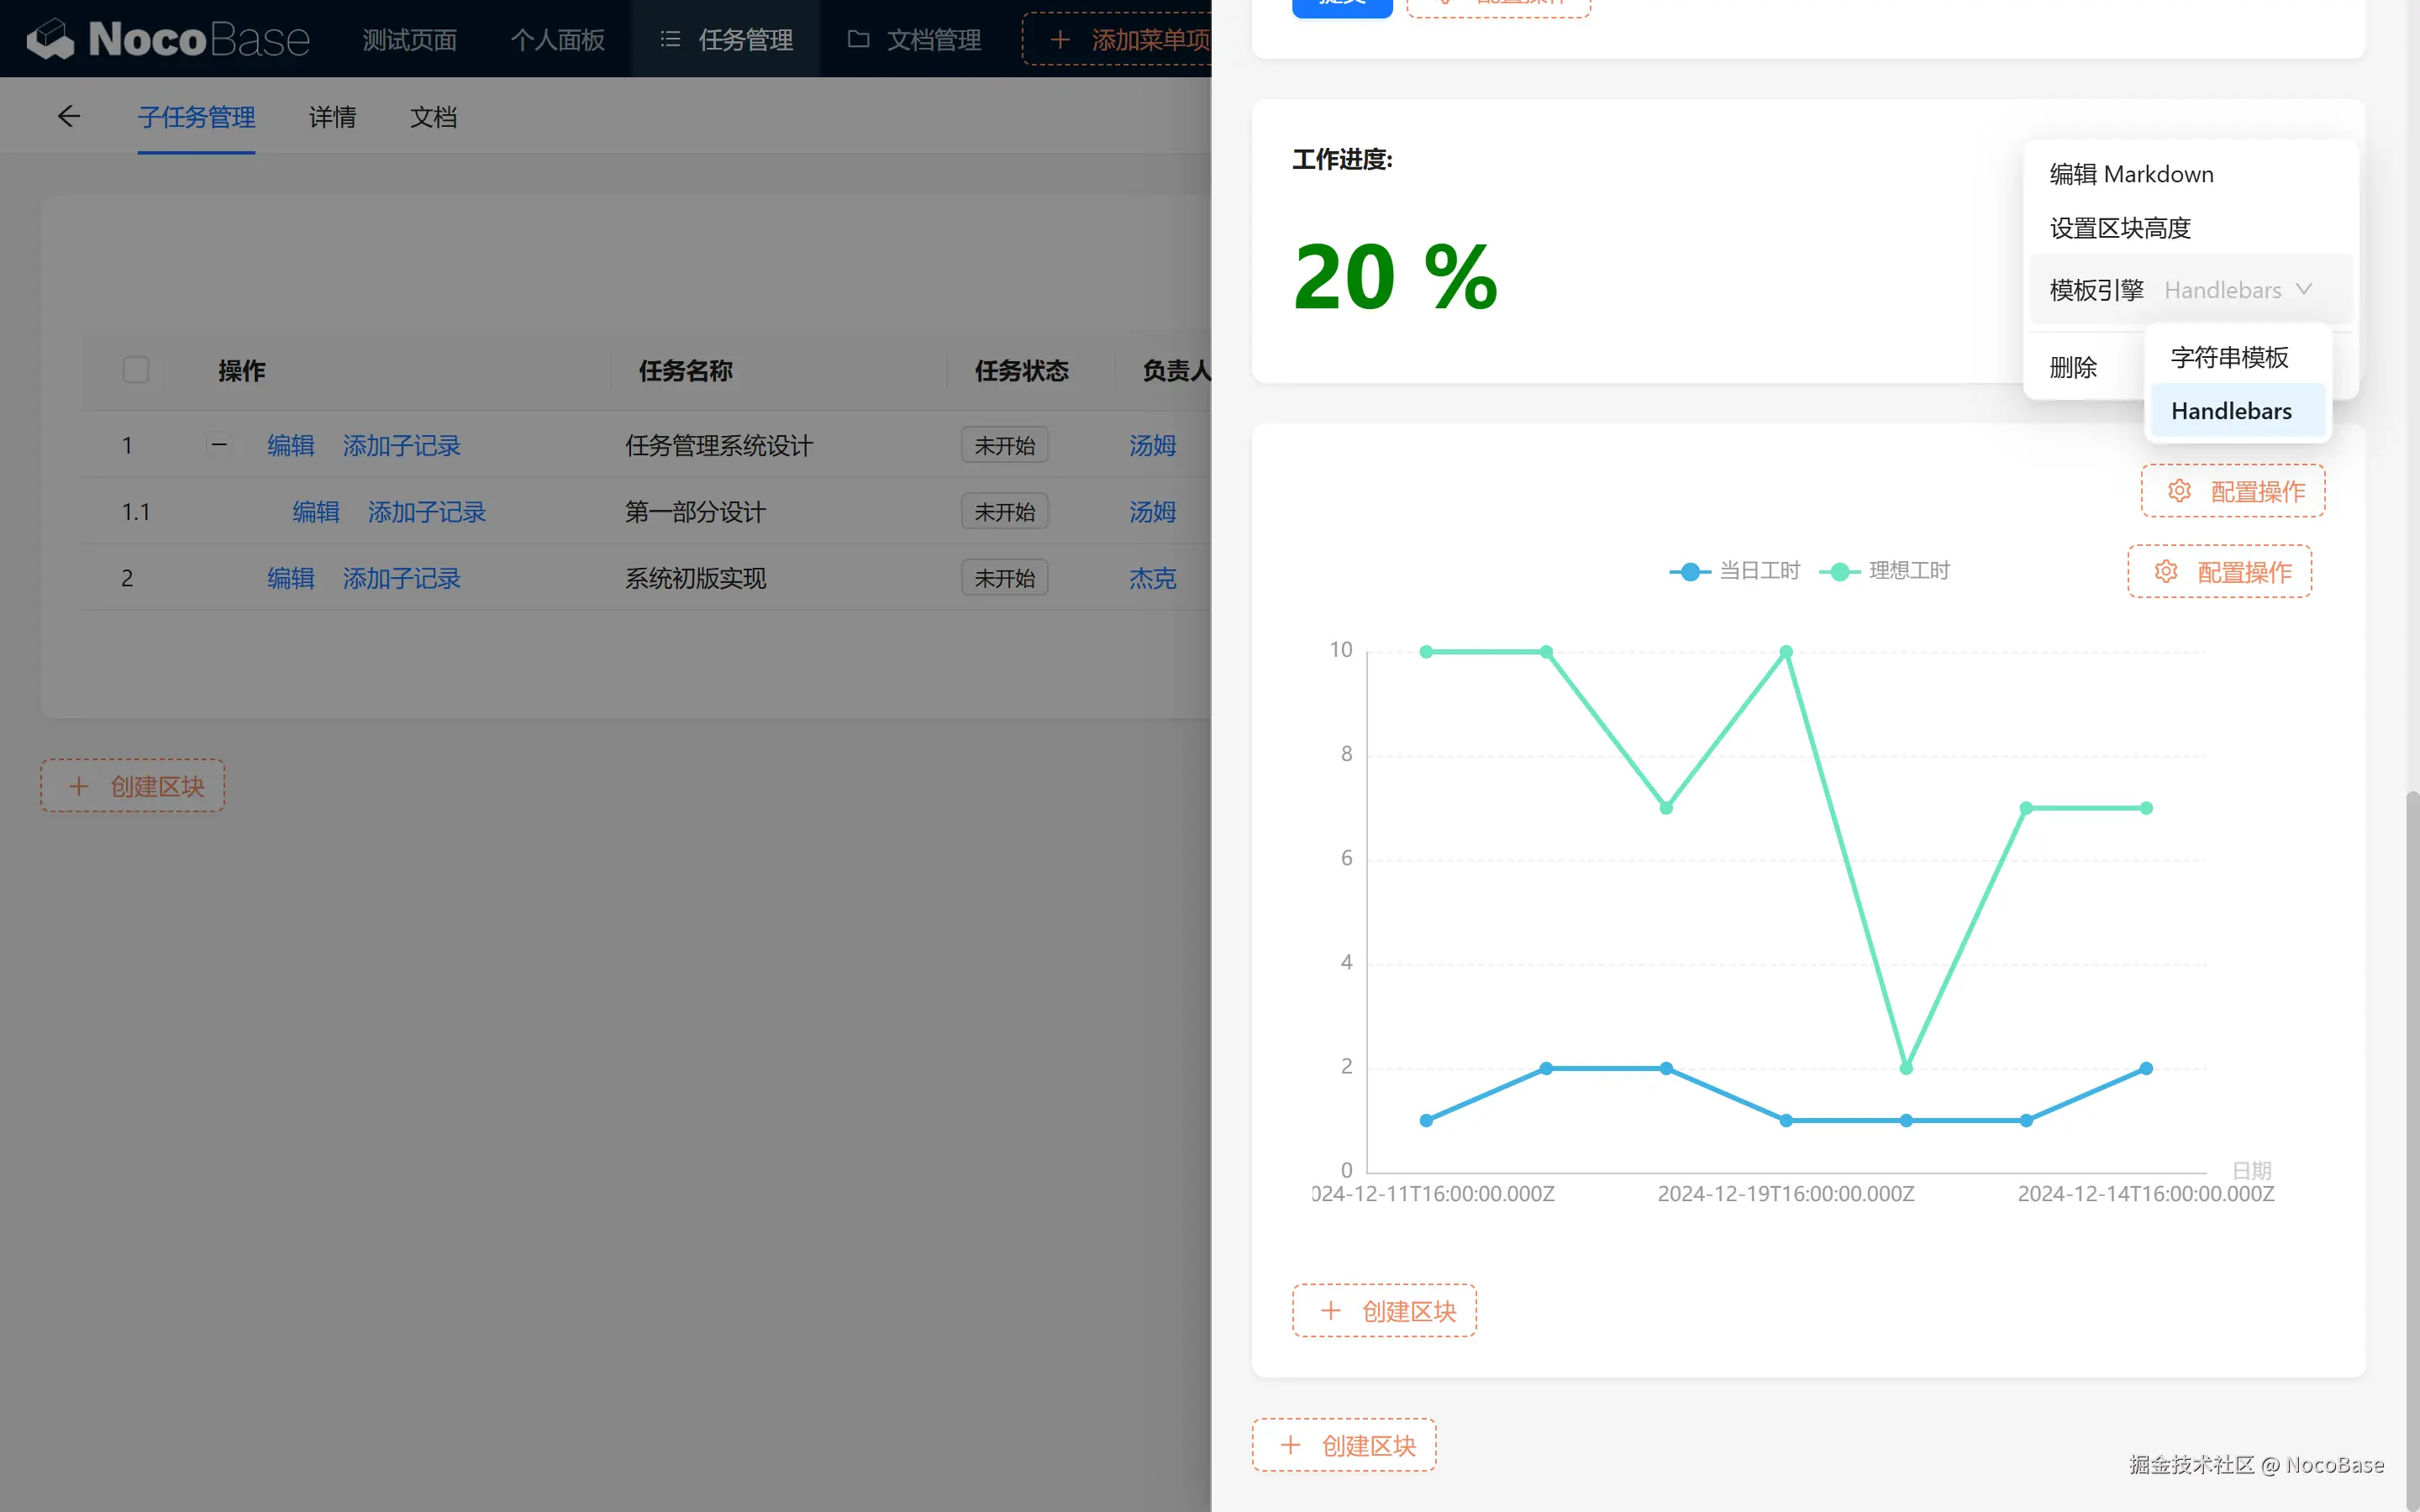Click plus icon of bottom 创建区块 button
Image resolution: width=2420 pixels, height=1512 pixels.
(1290, 1445)
